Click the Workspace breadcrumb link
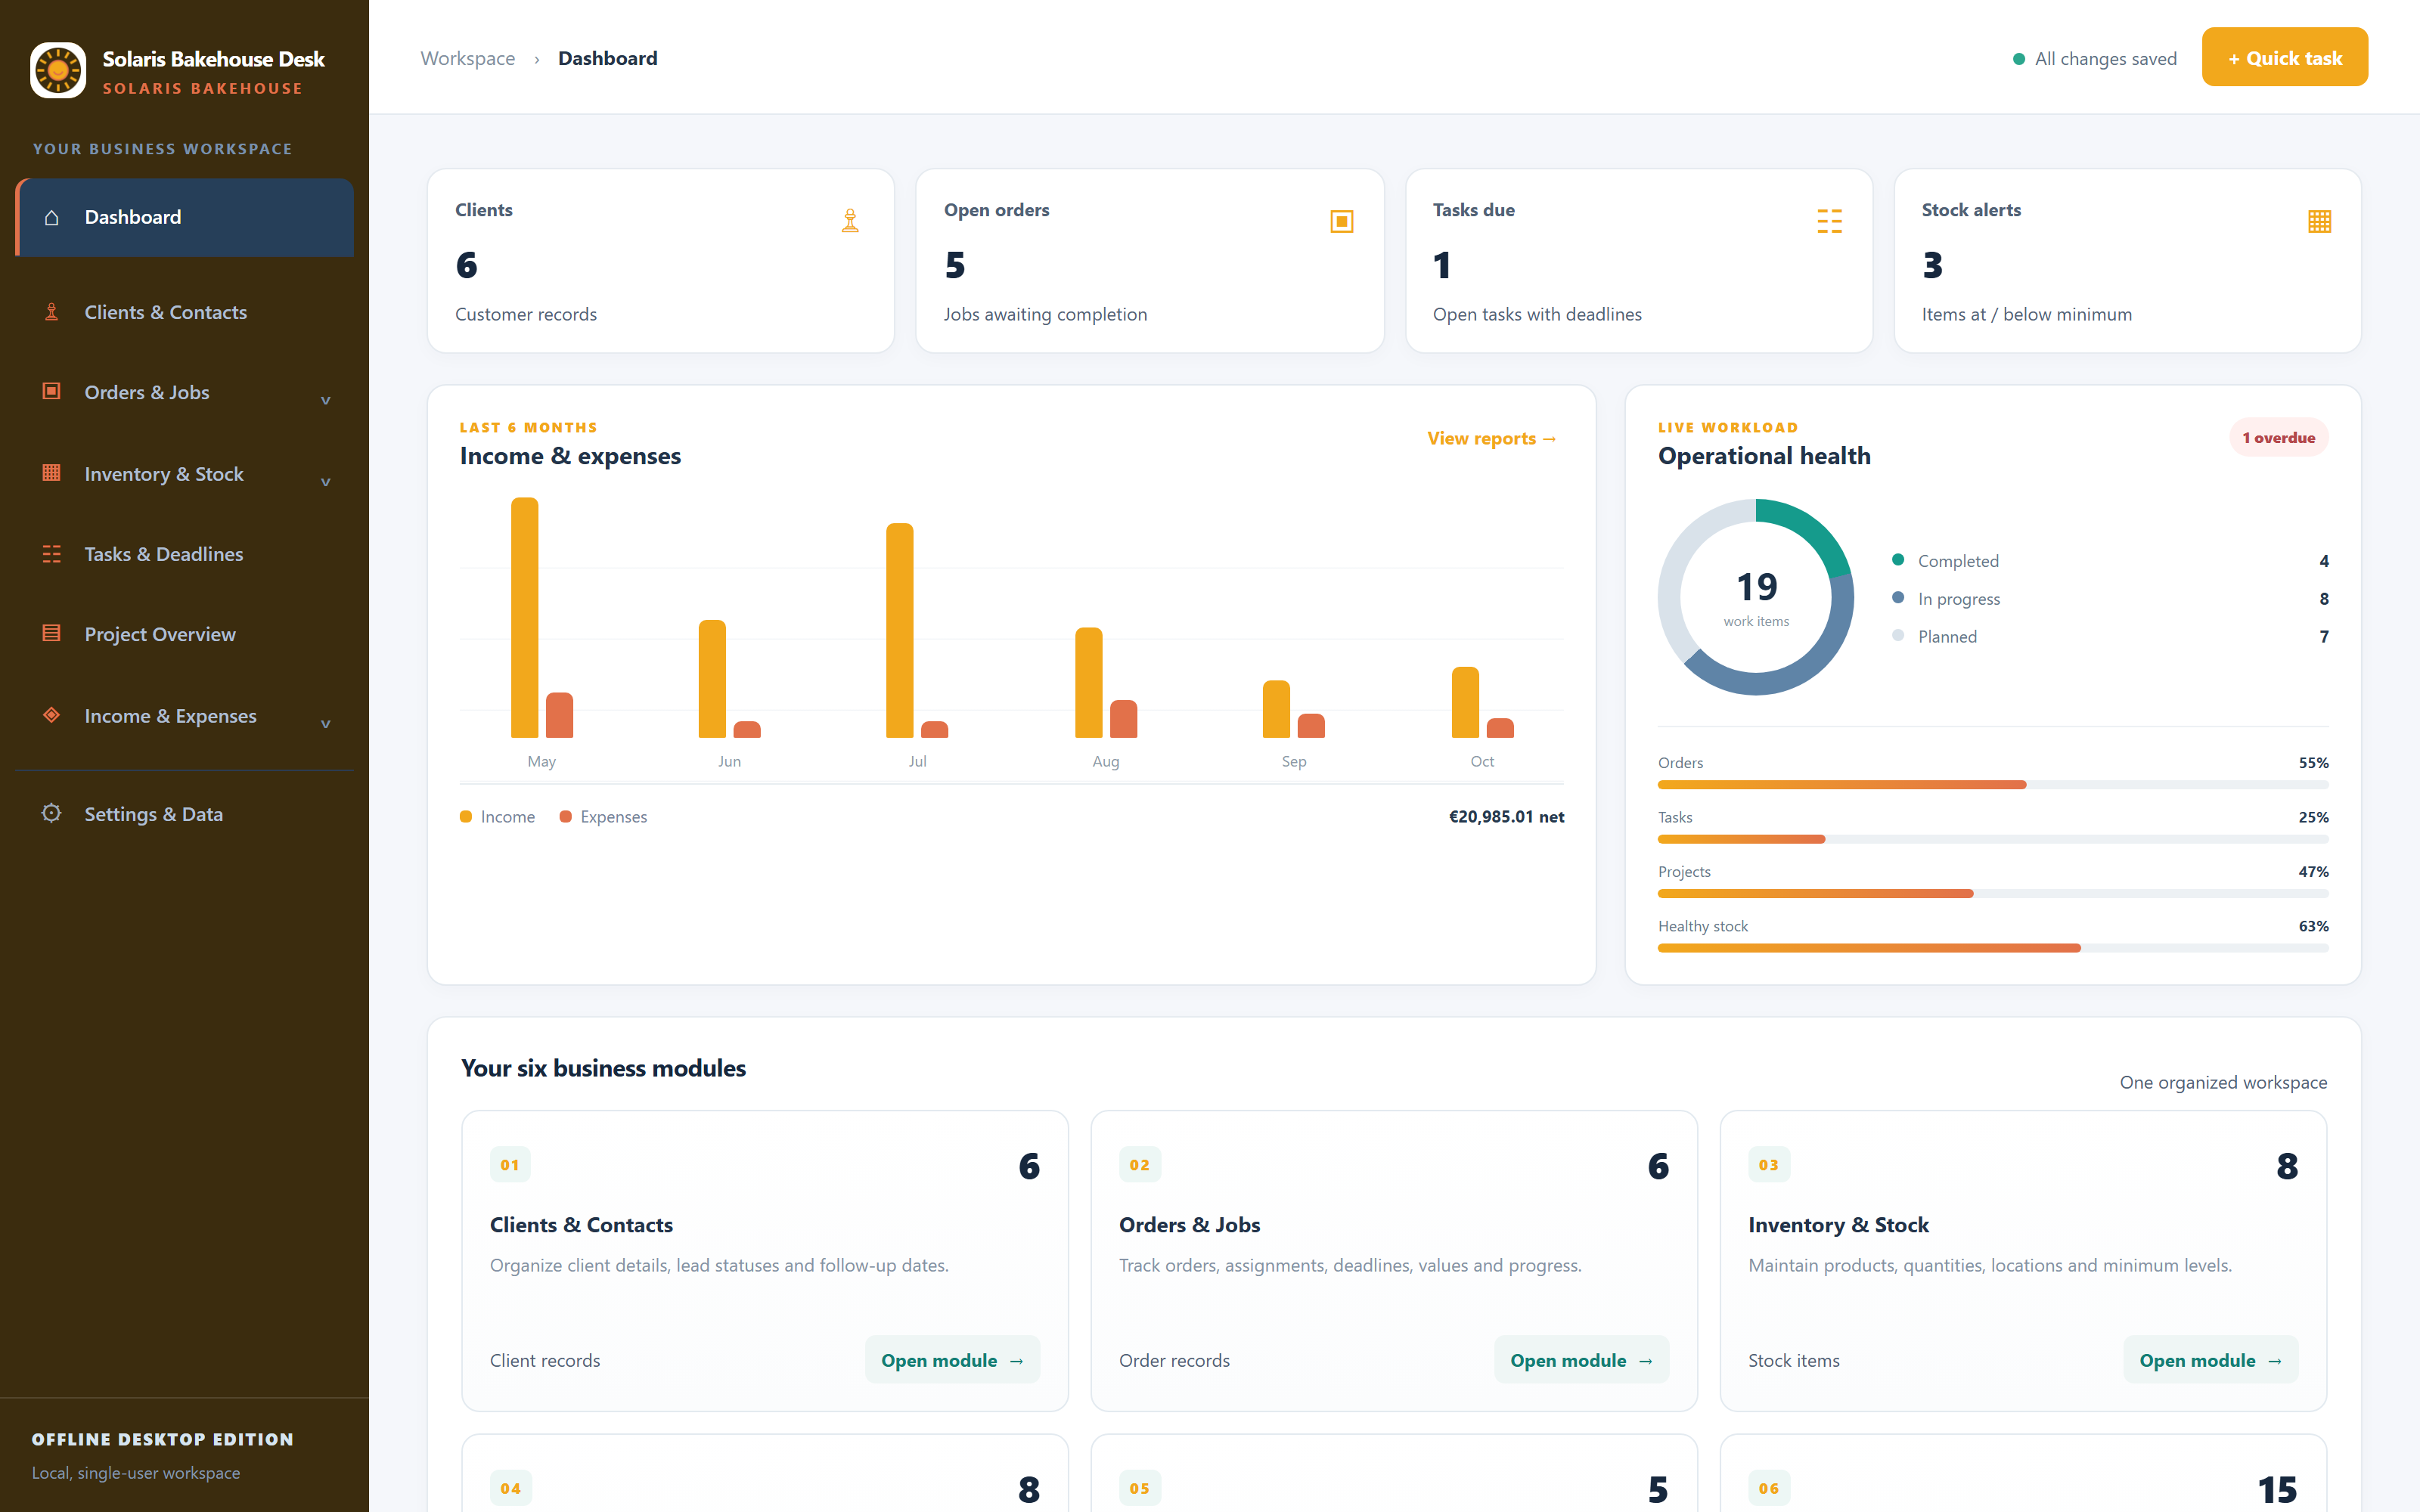This screenshot has height=1512, width=2420. click(x=467, y=58)
